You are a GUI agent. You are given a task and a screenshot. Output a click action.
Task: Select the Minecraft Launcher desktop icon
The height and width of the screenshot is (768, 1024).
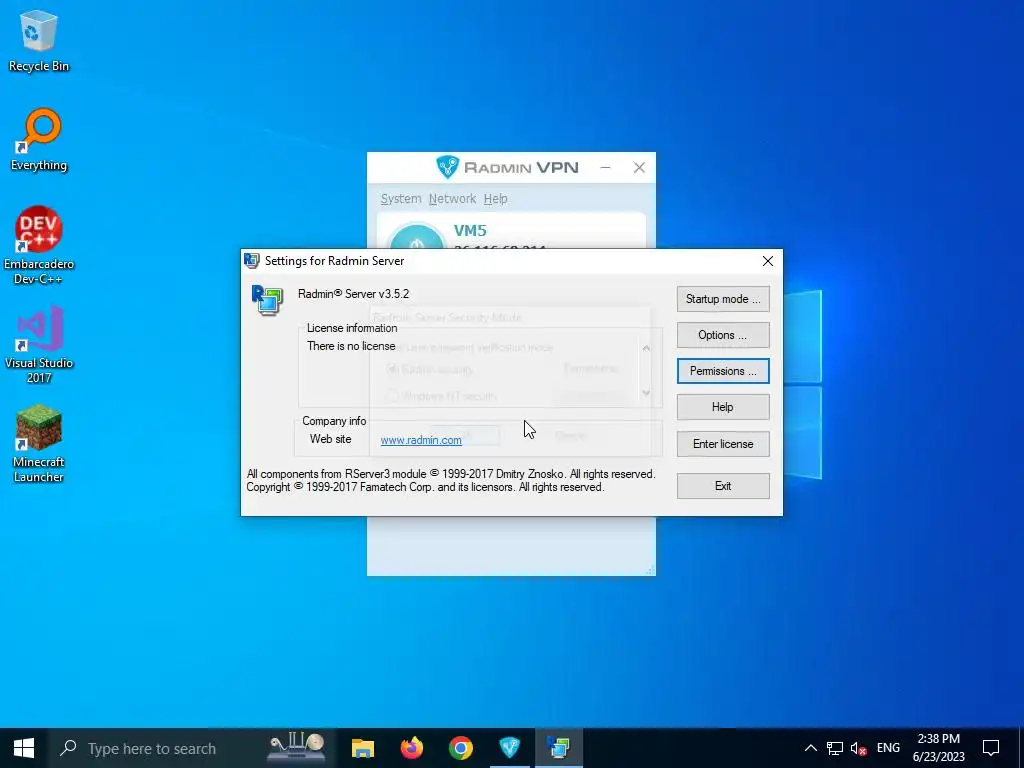click(x=39, y=443)
